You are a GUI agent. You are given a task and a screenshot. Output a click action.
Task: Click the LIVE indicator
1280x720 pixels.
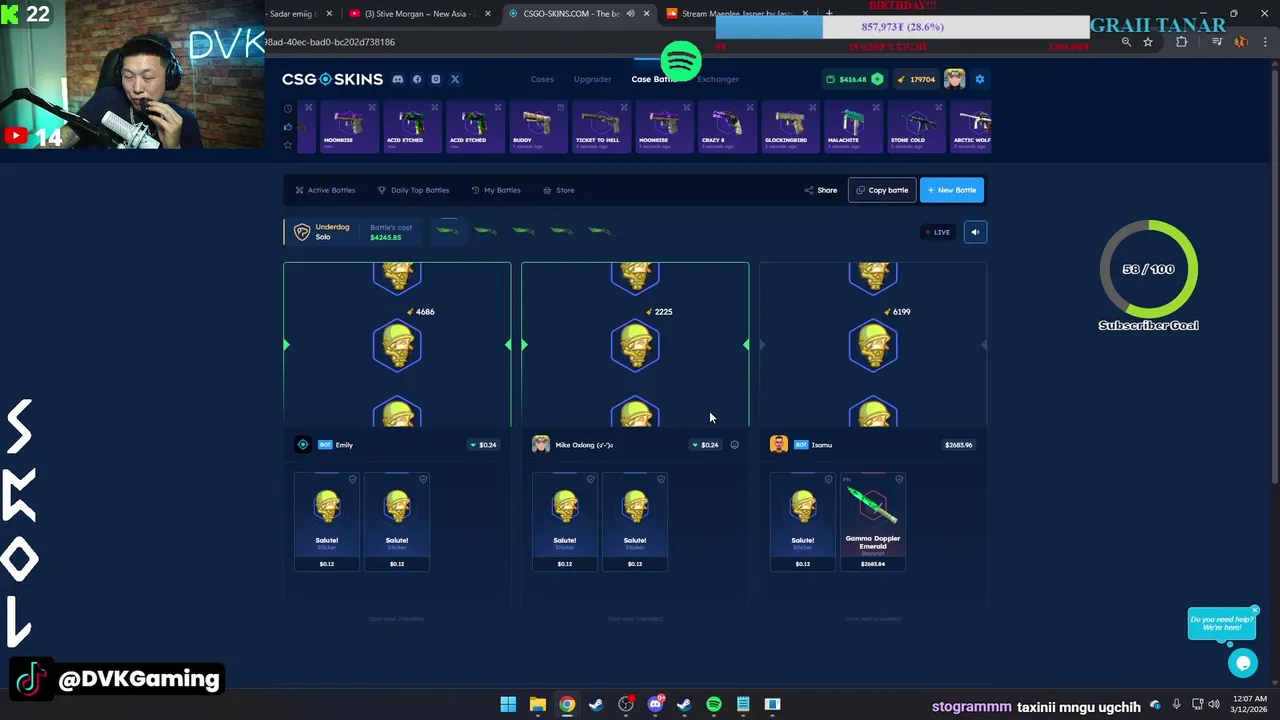pos(937,232)
